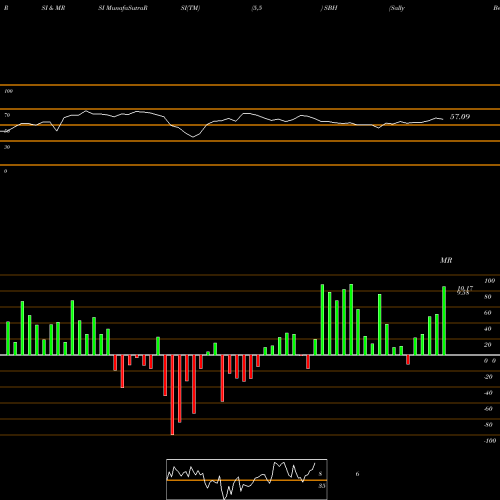
Task: Click the RSI value label 57.09
Action: (460, 117)
